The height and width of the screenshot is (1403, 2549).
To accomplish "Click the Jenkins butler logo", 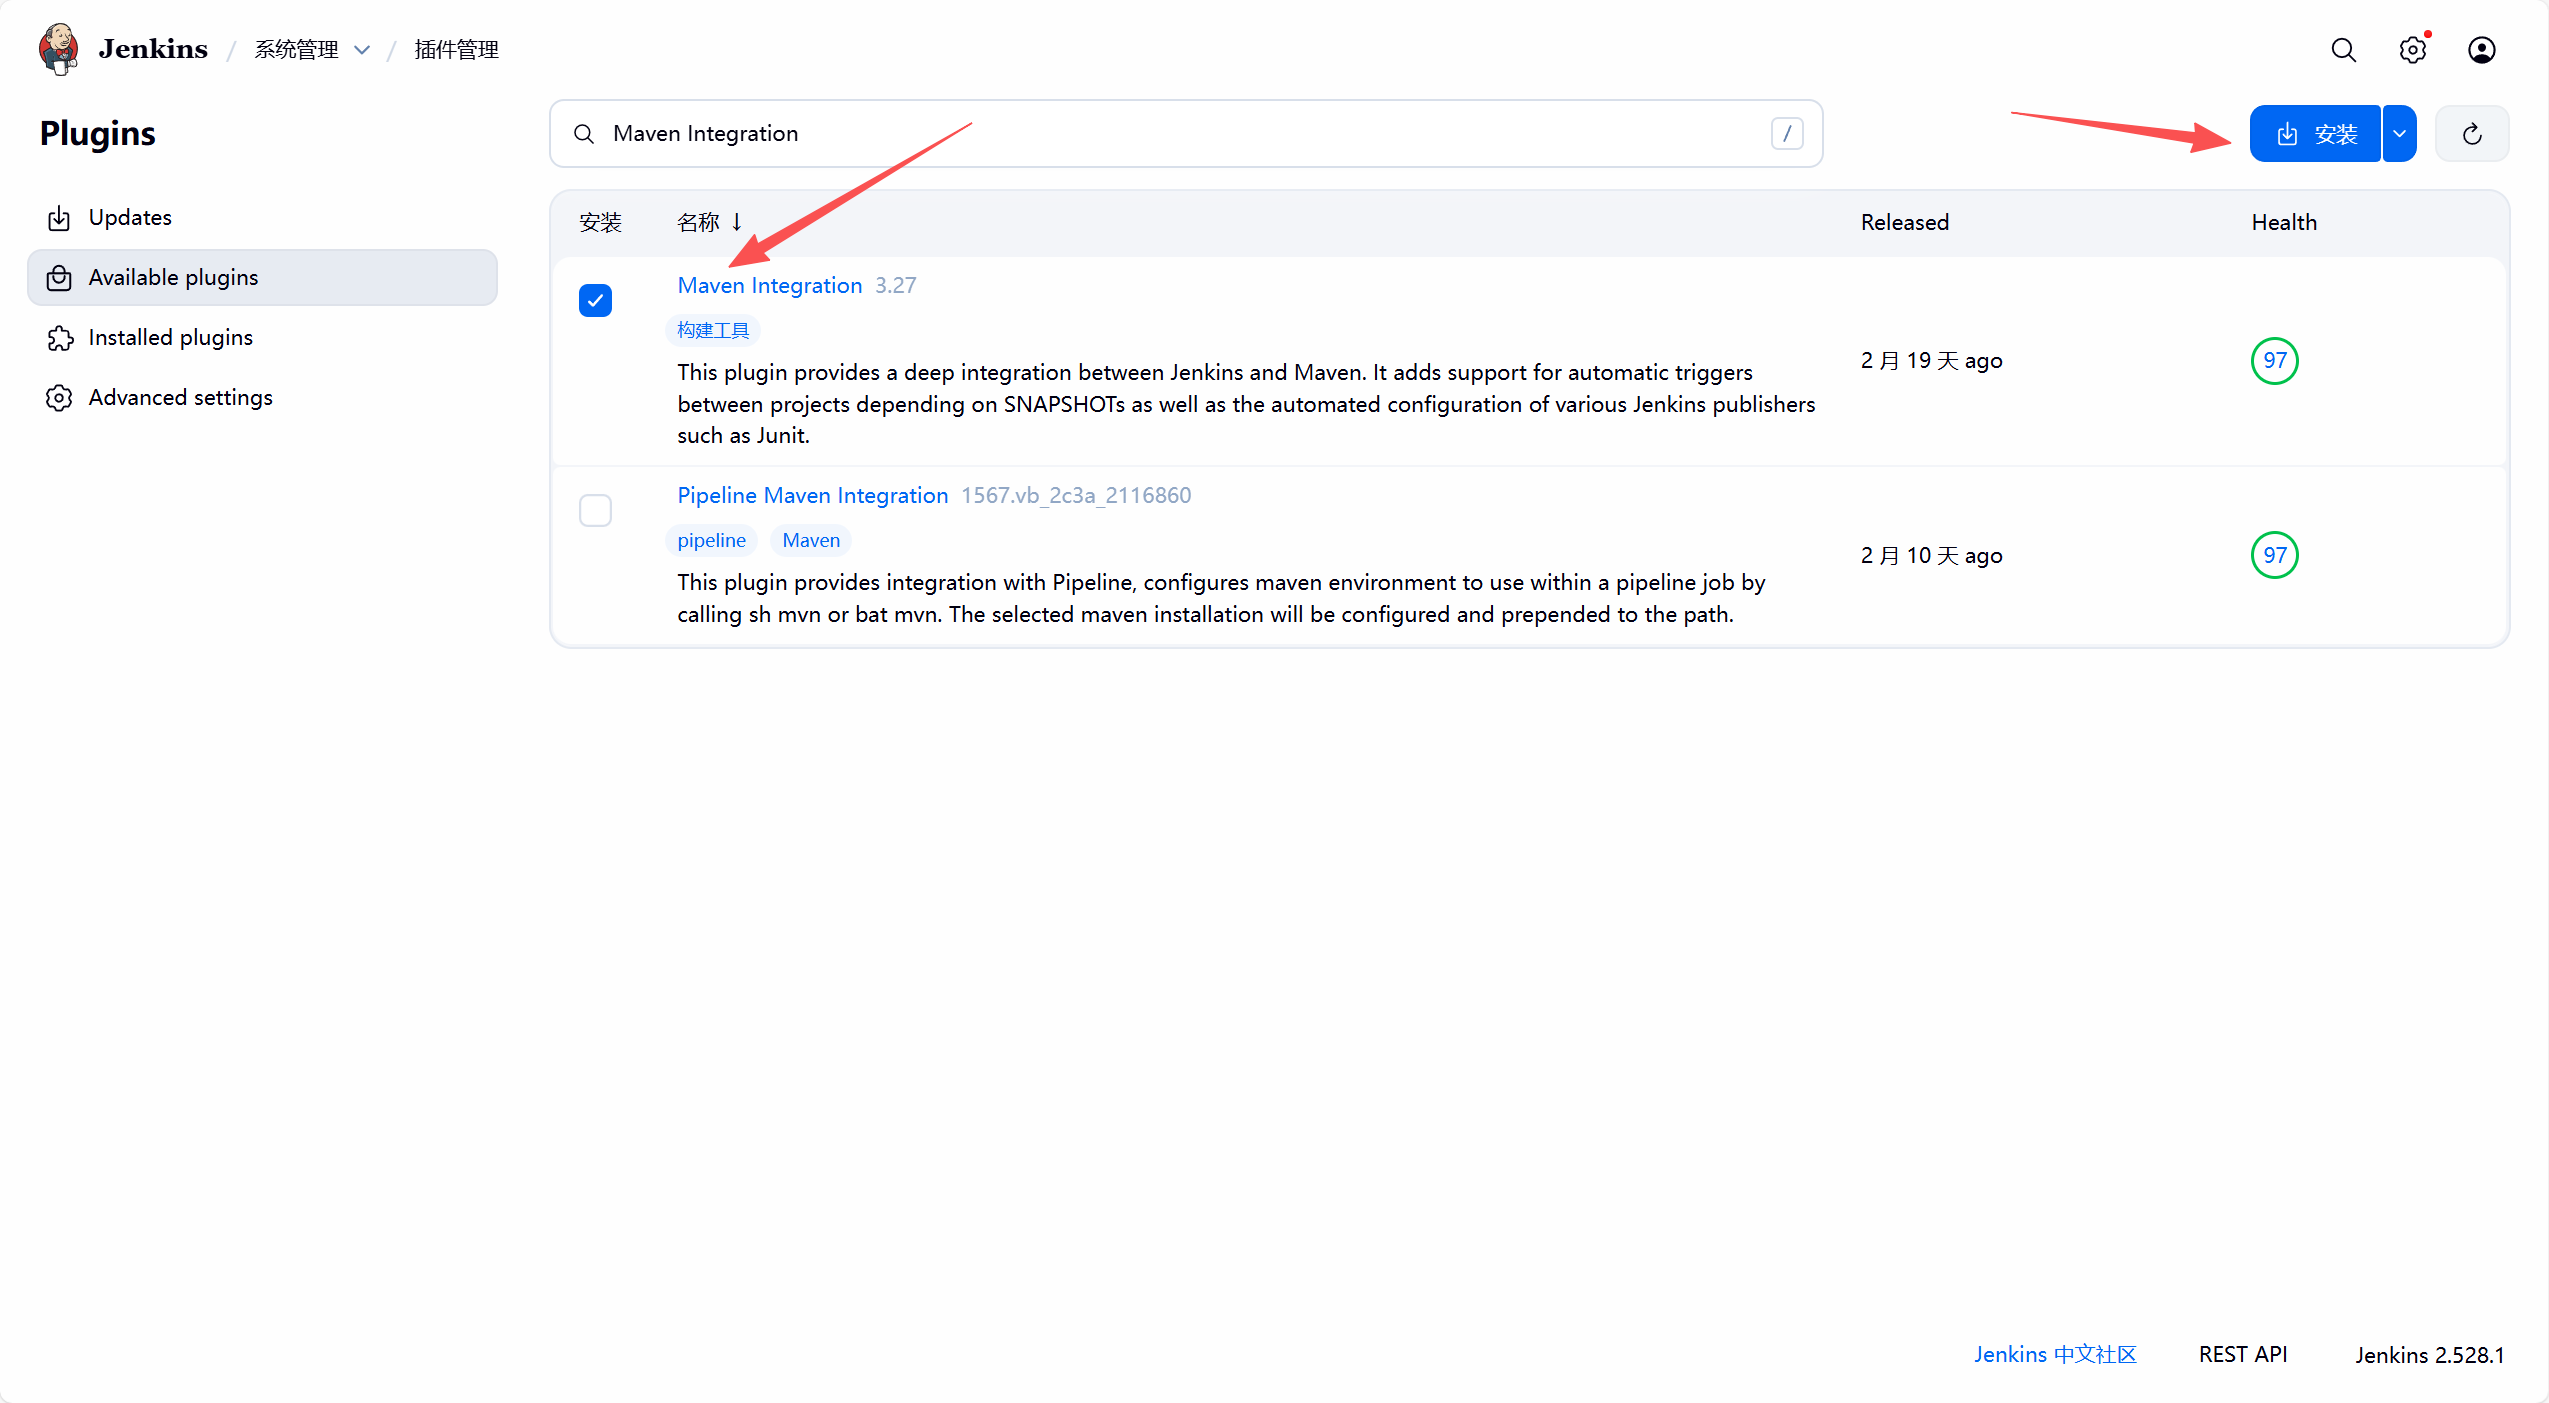I will (x=59, y=49).
